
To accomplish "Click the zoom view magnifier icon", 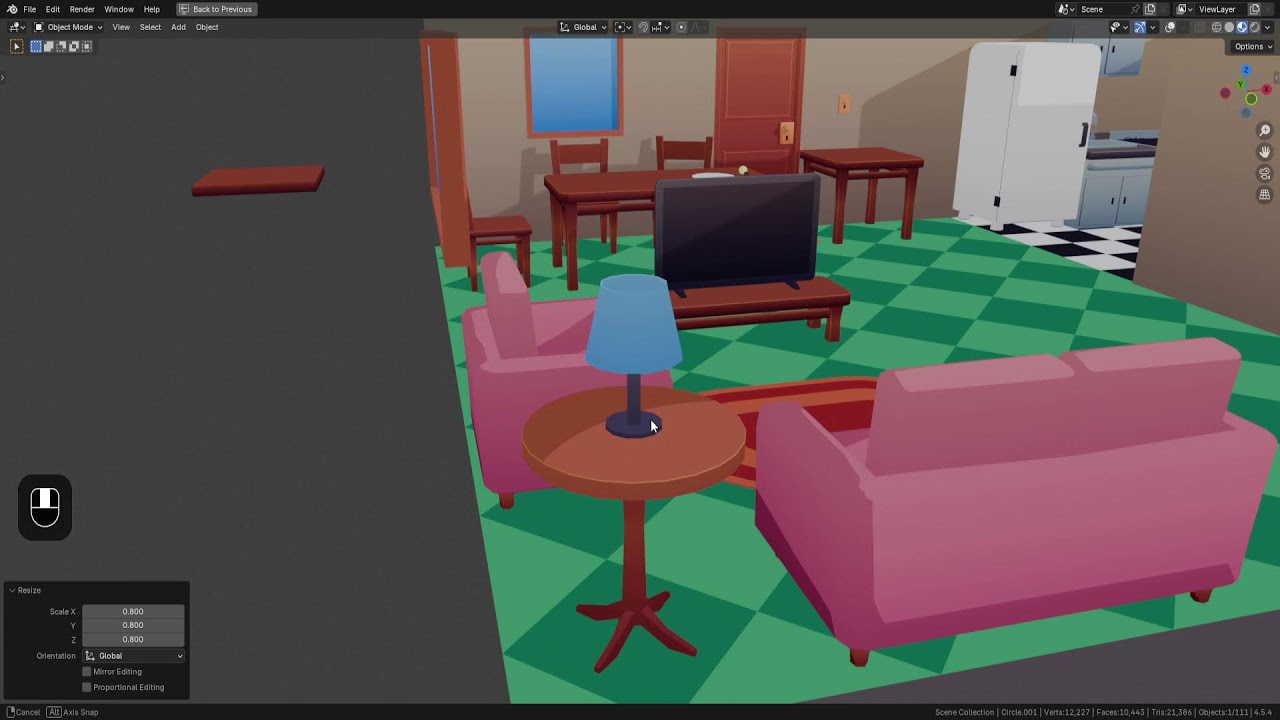I will (1265, 131).
